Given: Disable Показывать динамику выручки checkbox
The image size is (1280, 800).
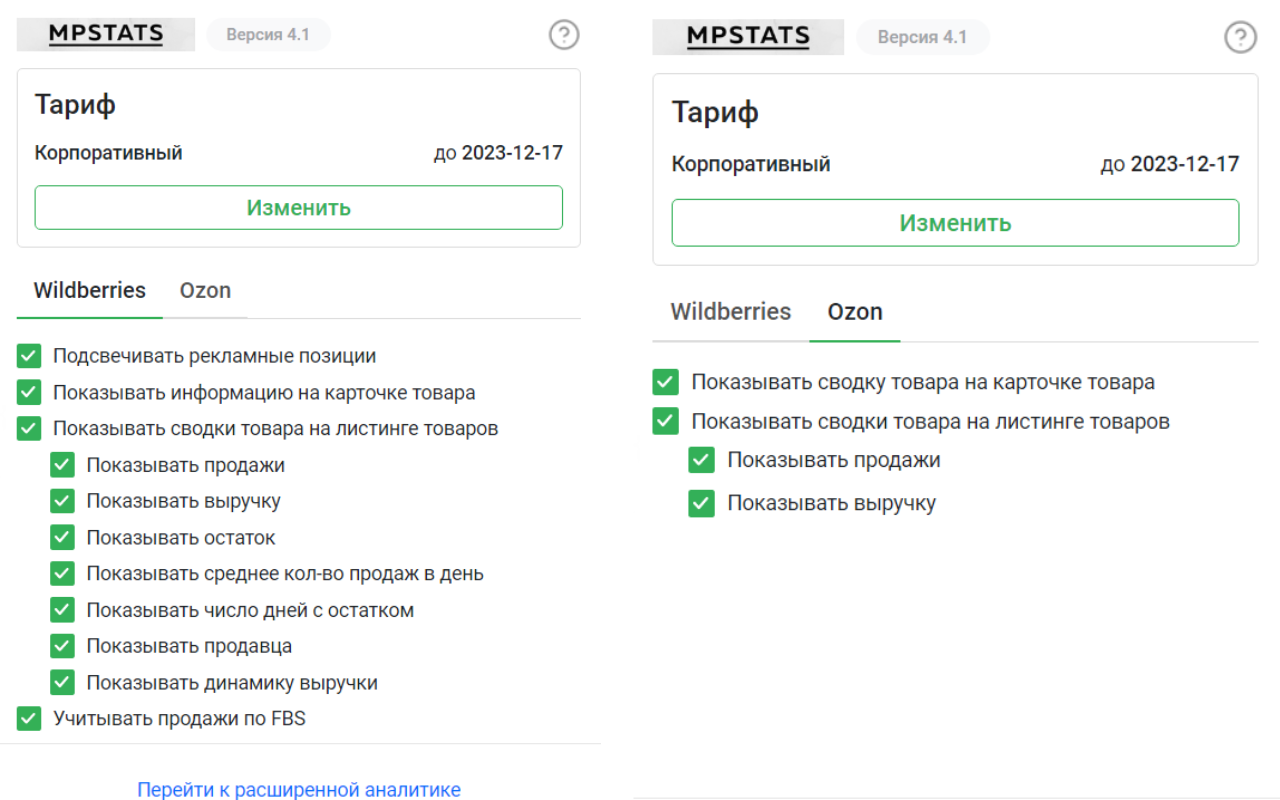Looking at the screenshot, I should click(62, 683).
